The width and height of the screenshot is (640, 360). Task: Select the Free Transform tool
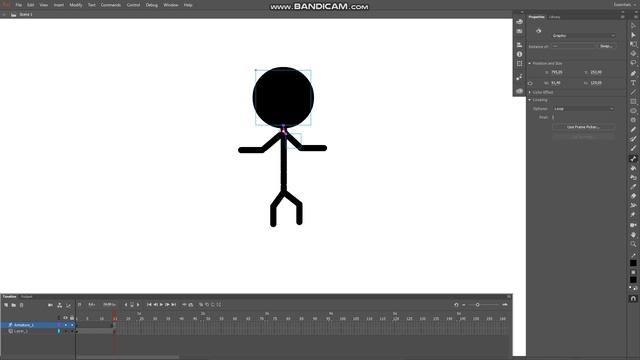click(x=633, y=44)
